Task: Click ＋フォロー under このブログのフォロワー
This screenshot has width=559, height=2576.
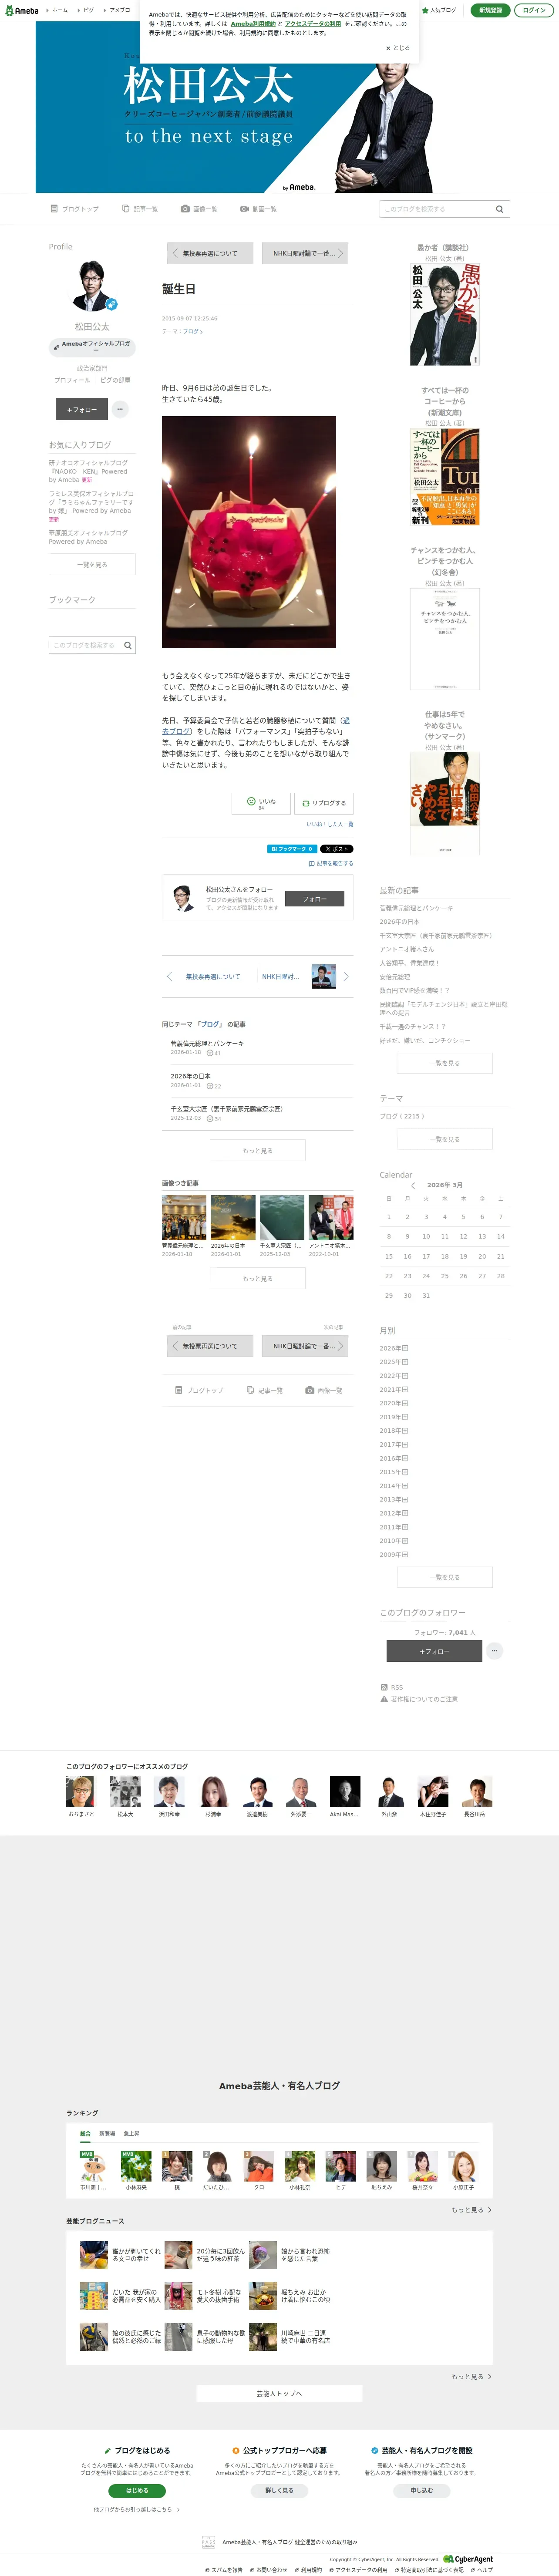Action: [x=434, y=1651]
